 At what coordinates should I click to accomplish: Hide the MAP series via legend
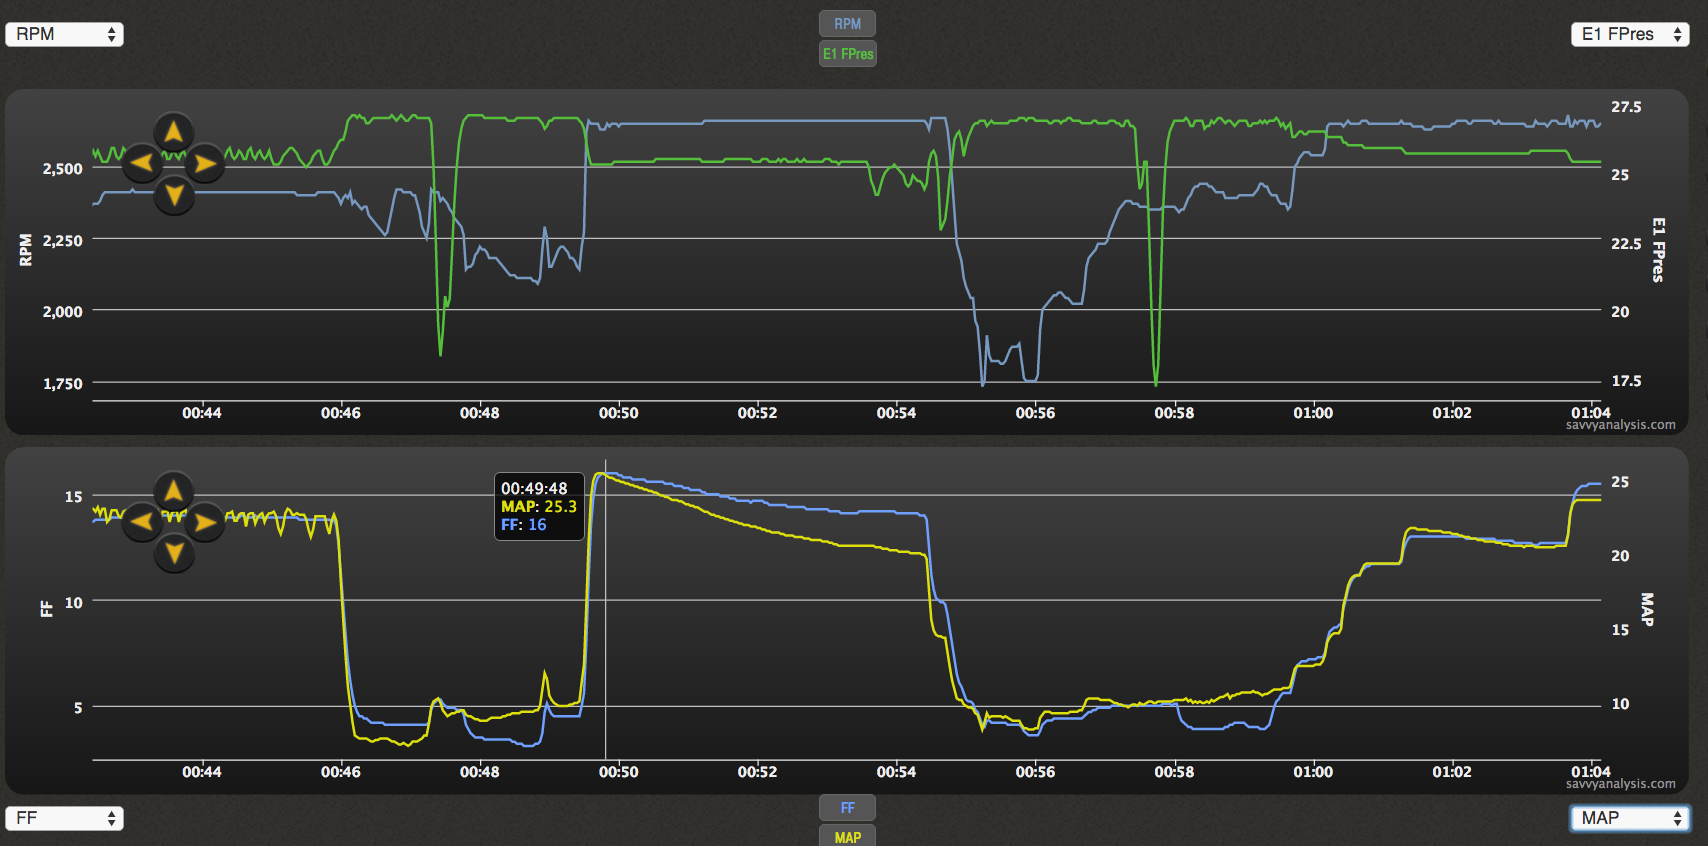tap(847, 836)
